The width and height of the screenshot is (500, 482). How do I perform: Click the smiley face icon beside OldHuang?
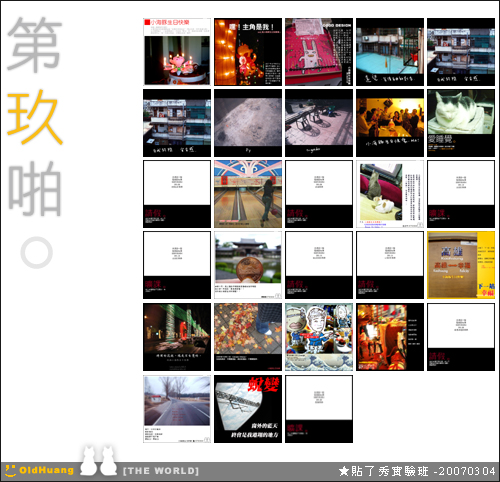point(10,470)
